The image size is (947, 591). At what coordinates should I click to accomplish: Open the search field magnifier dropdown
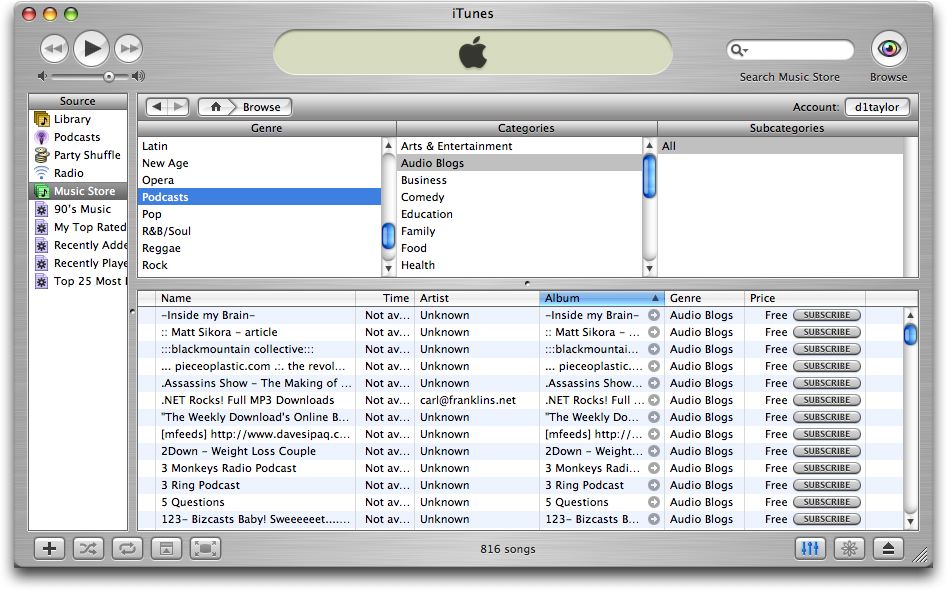point(739,50)
